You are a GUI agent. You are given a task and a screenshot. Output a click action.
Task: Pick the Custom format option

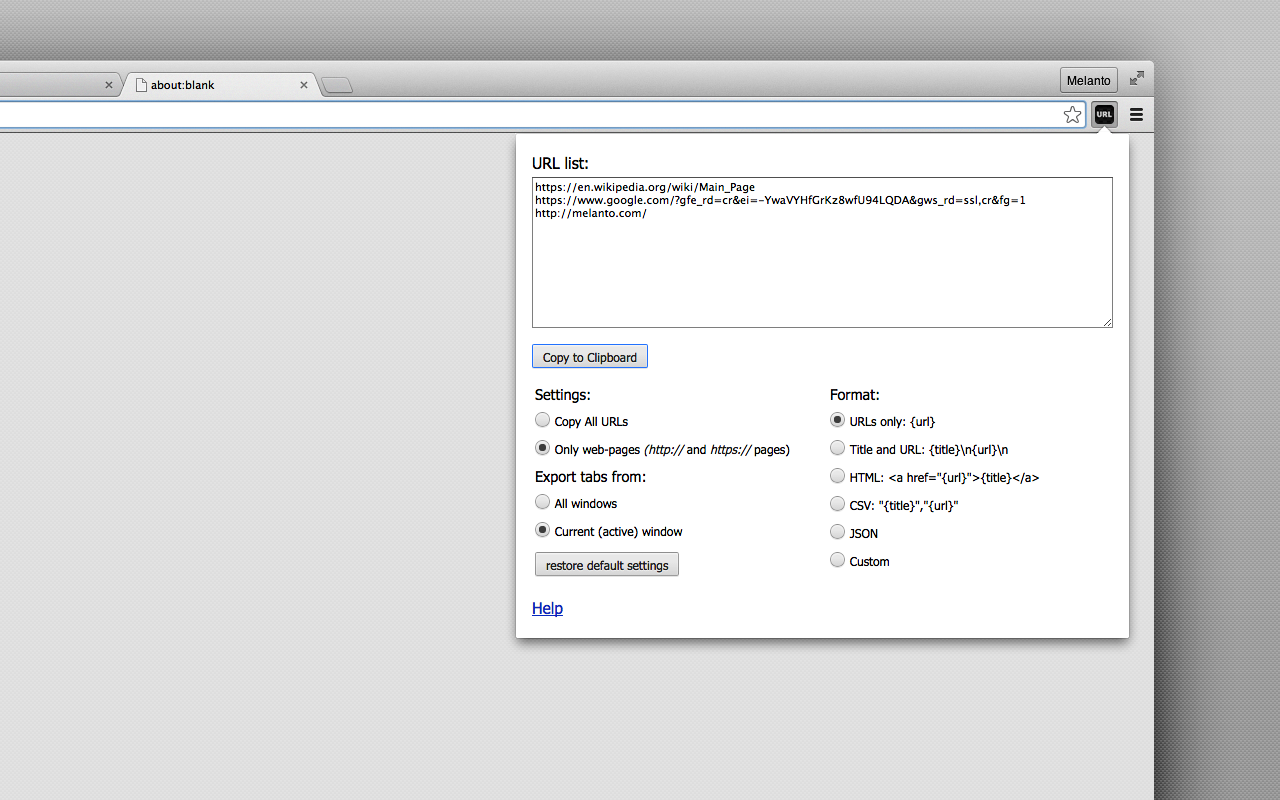point(837,560)
